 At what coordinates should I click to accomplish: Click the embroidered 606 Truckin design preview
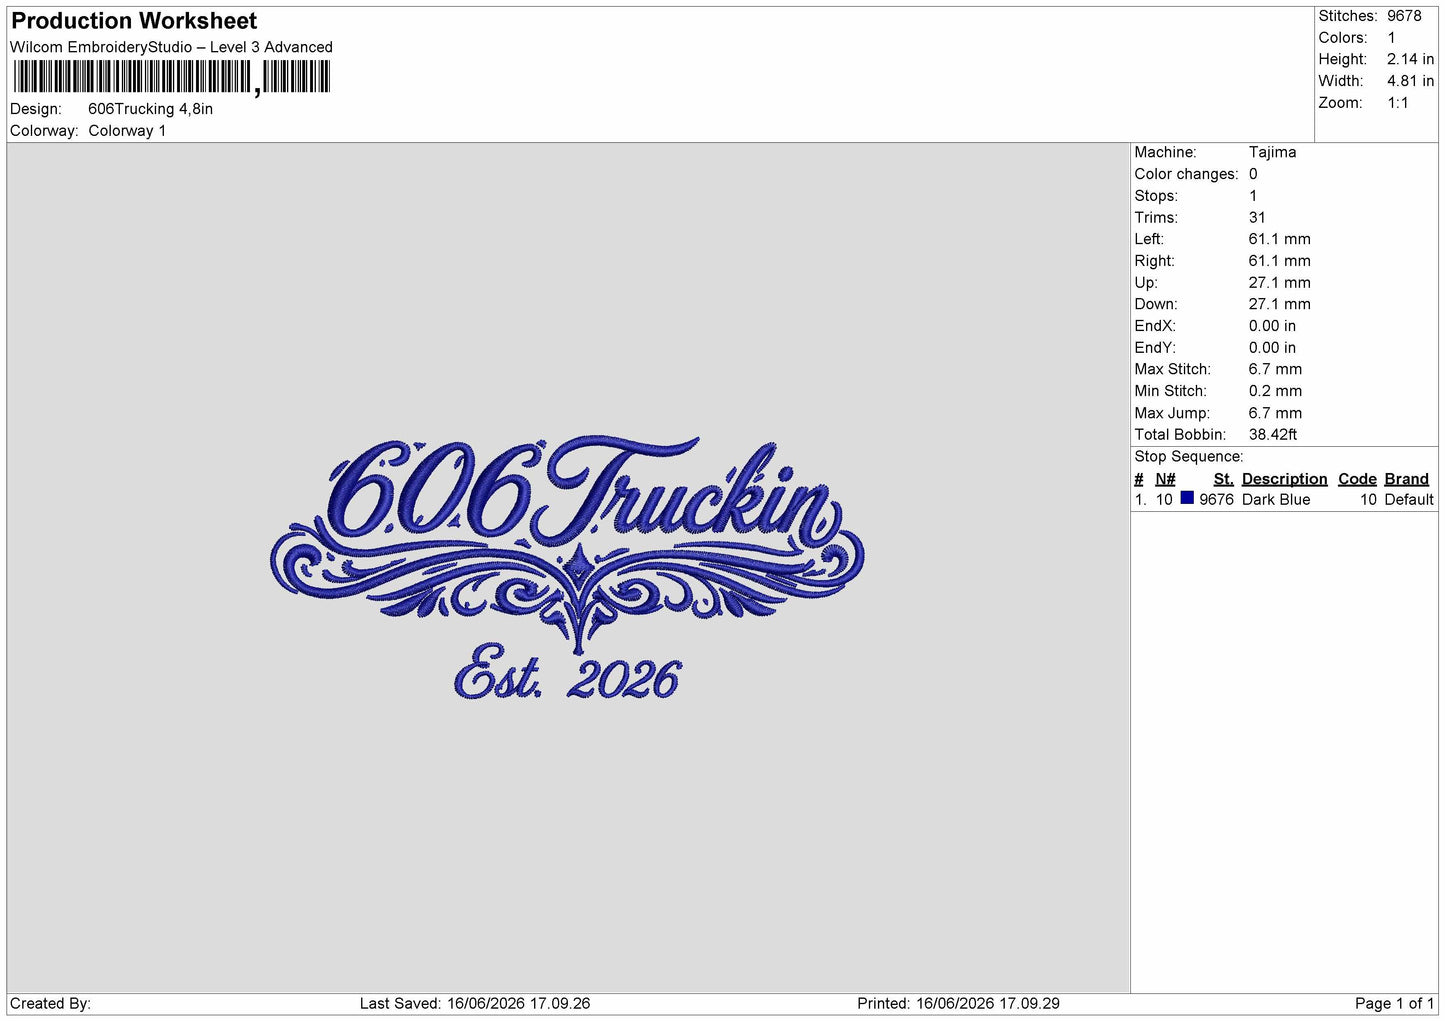tap(567, 567)
